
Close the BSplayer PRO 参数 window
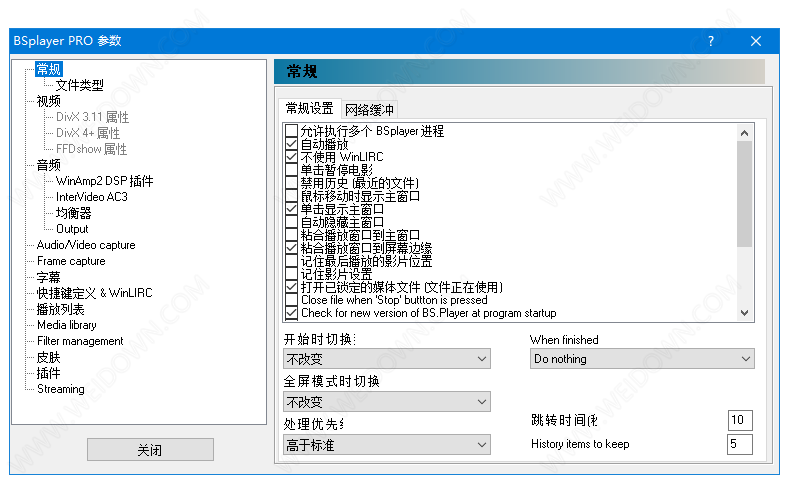point(756,41)
